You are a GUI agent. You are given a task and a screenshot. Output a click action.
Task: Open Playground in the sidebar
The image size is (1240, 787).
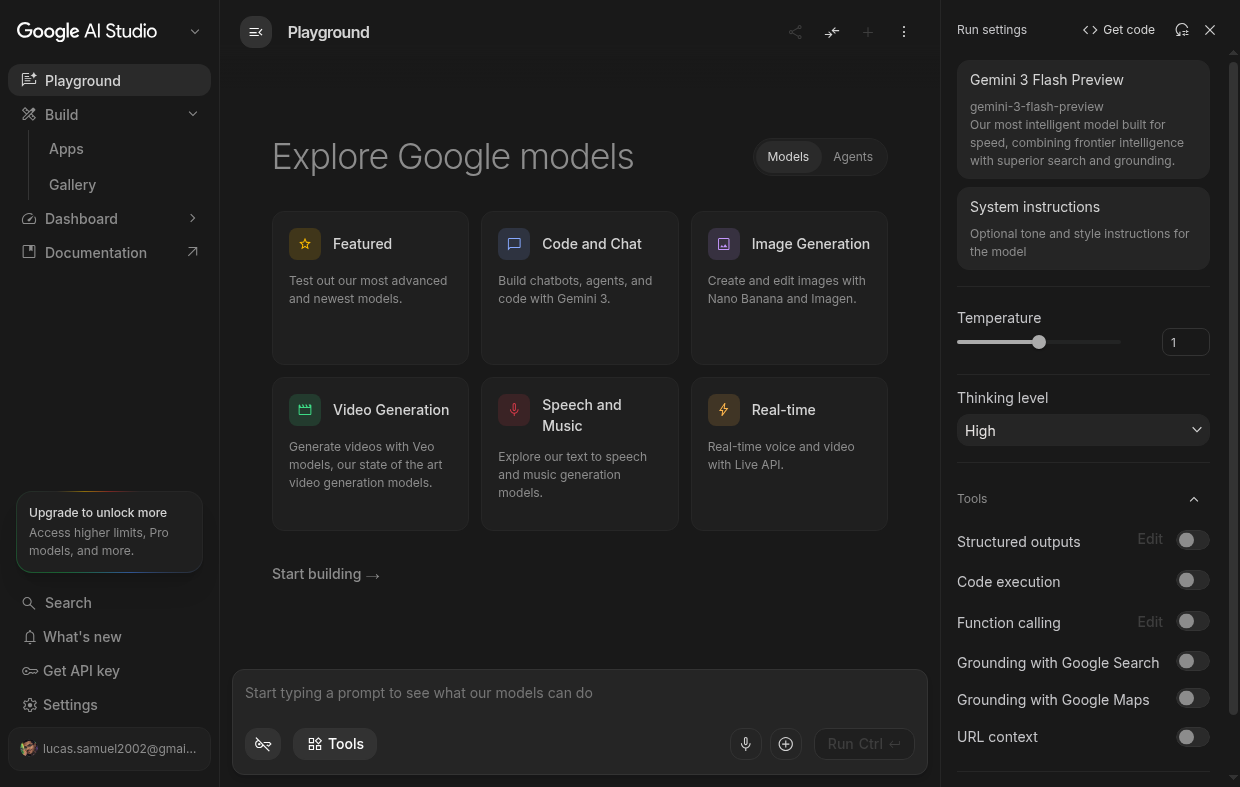click(109, 80)
